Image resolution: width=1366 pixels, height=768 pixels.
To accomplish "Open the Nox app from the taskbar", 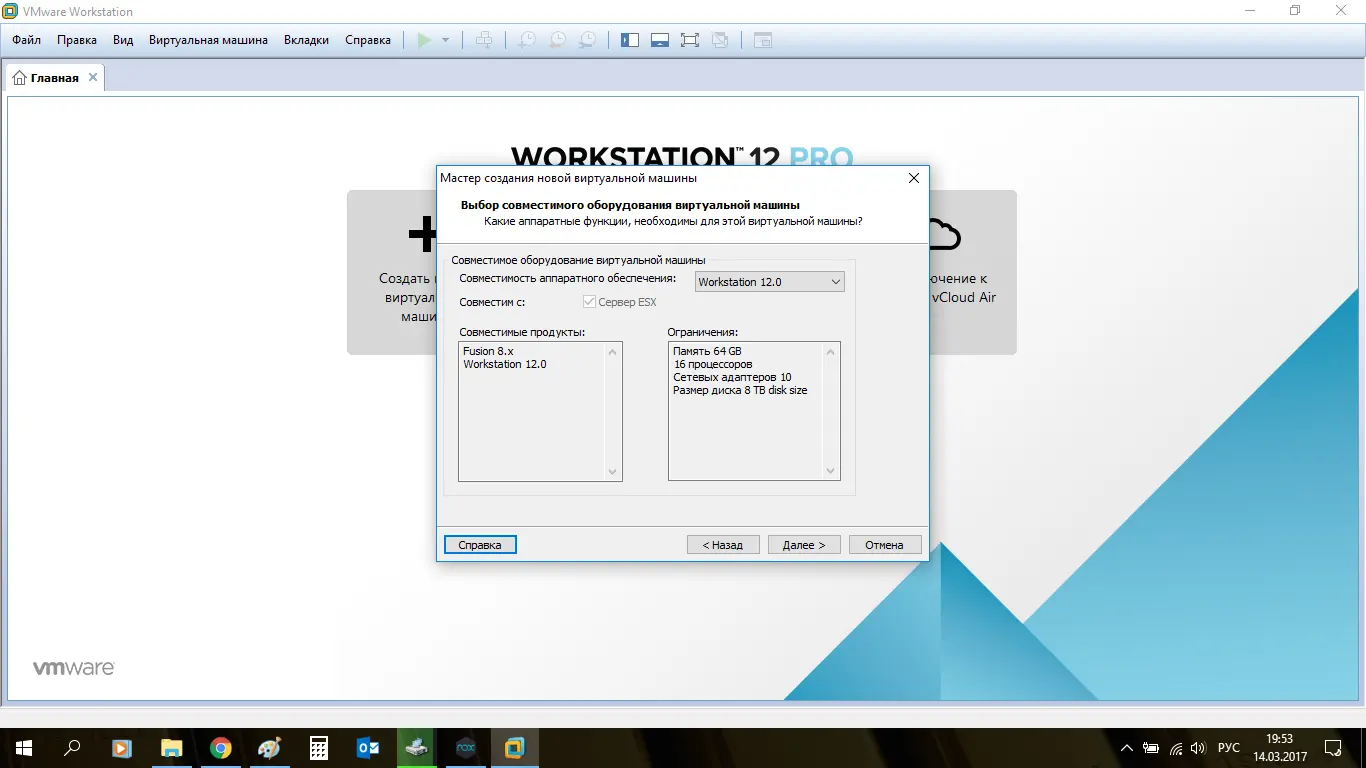I will pyautogui.click(x=466, y=747).
